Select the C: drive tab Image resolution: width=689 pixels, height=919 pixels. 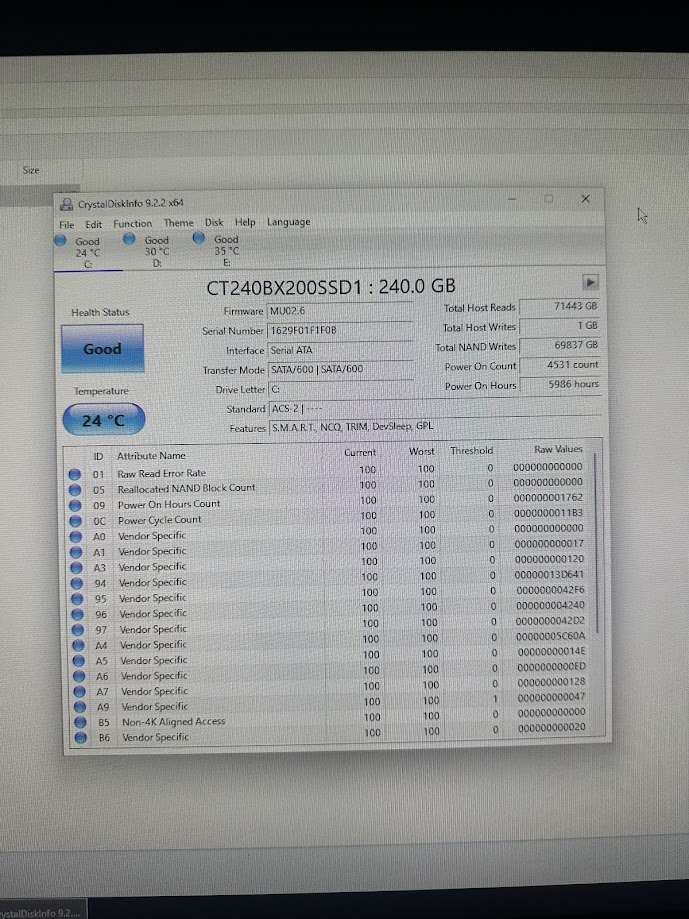click(x=88, y=253)
